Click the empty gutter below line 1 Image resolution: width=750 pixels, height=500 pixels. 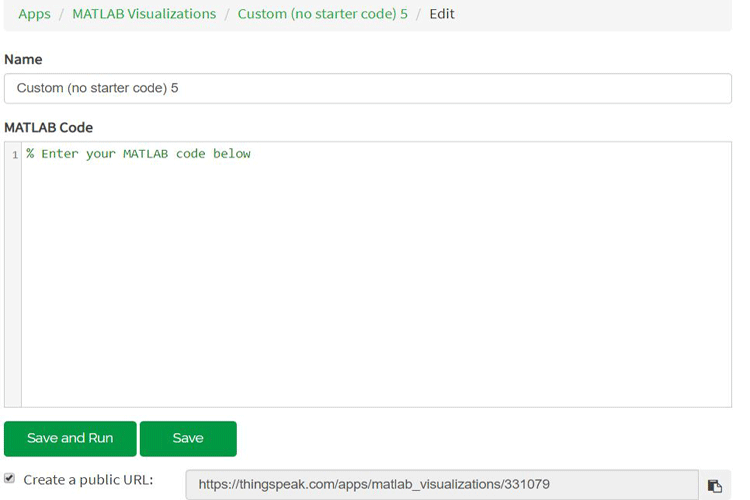click(x=13, y=290)
